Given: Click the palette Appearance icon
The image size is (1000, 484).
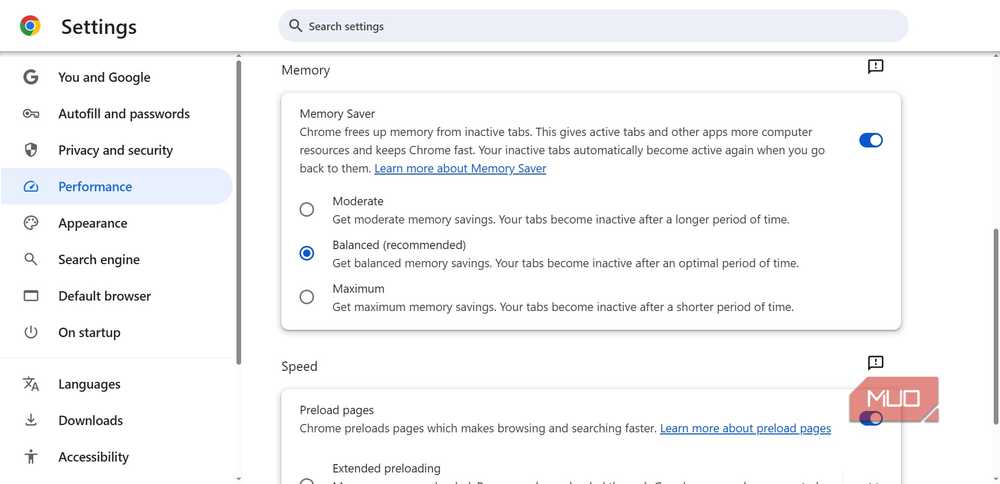Looking at the screenshot, I should [31, 223].
